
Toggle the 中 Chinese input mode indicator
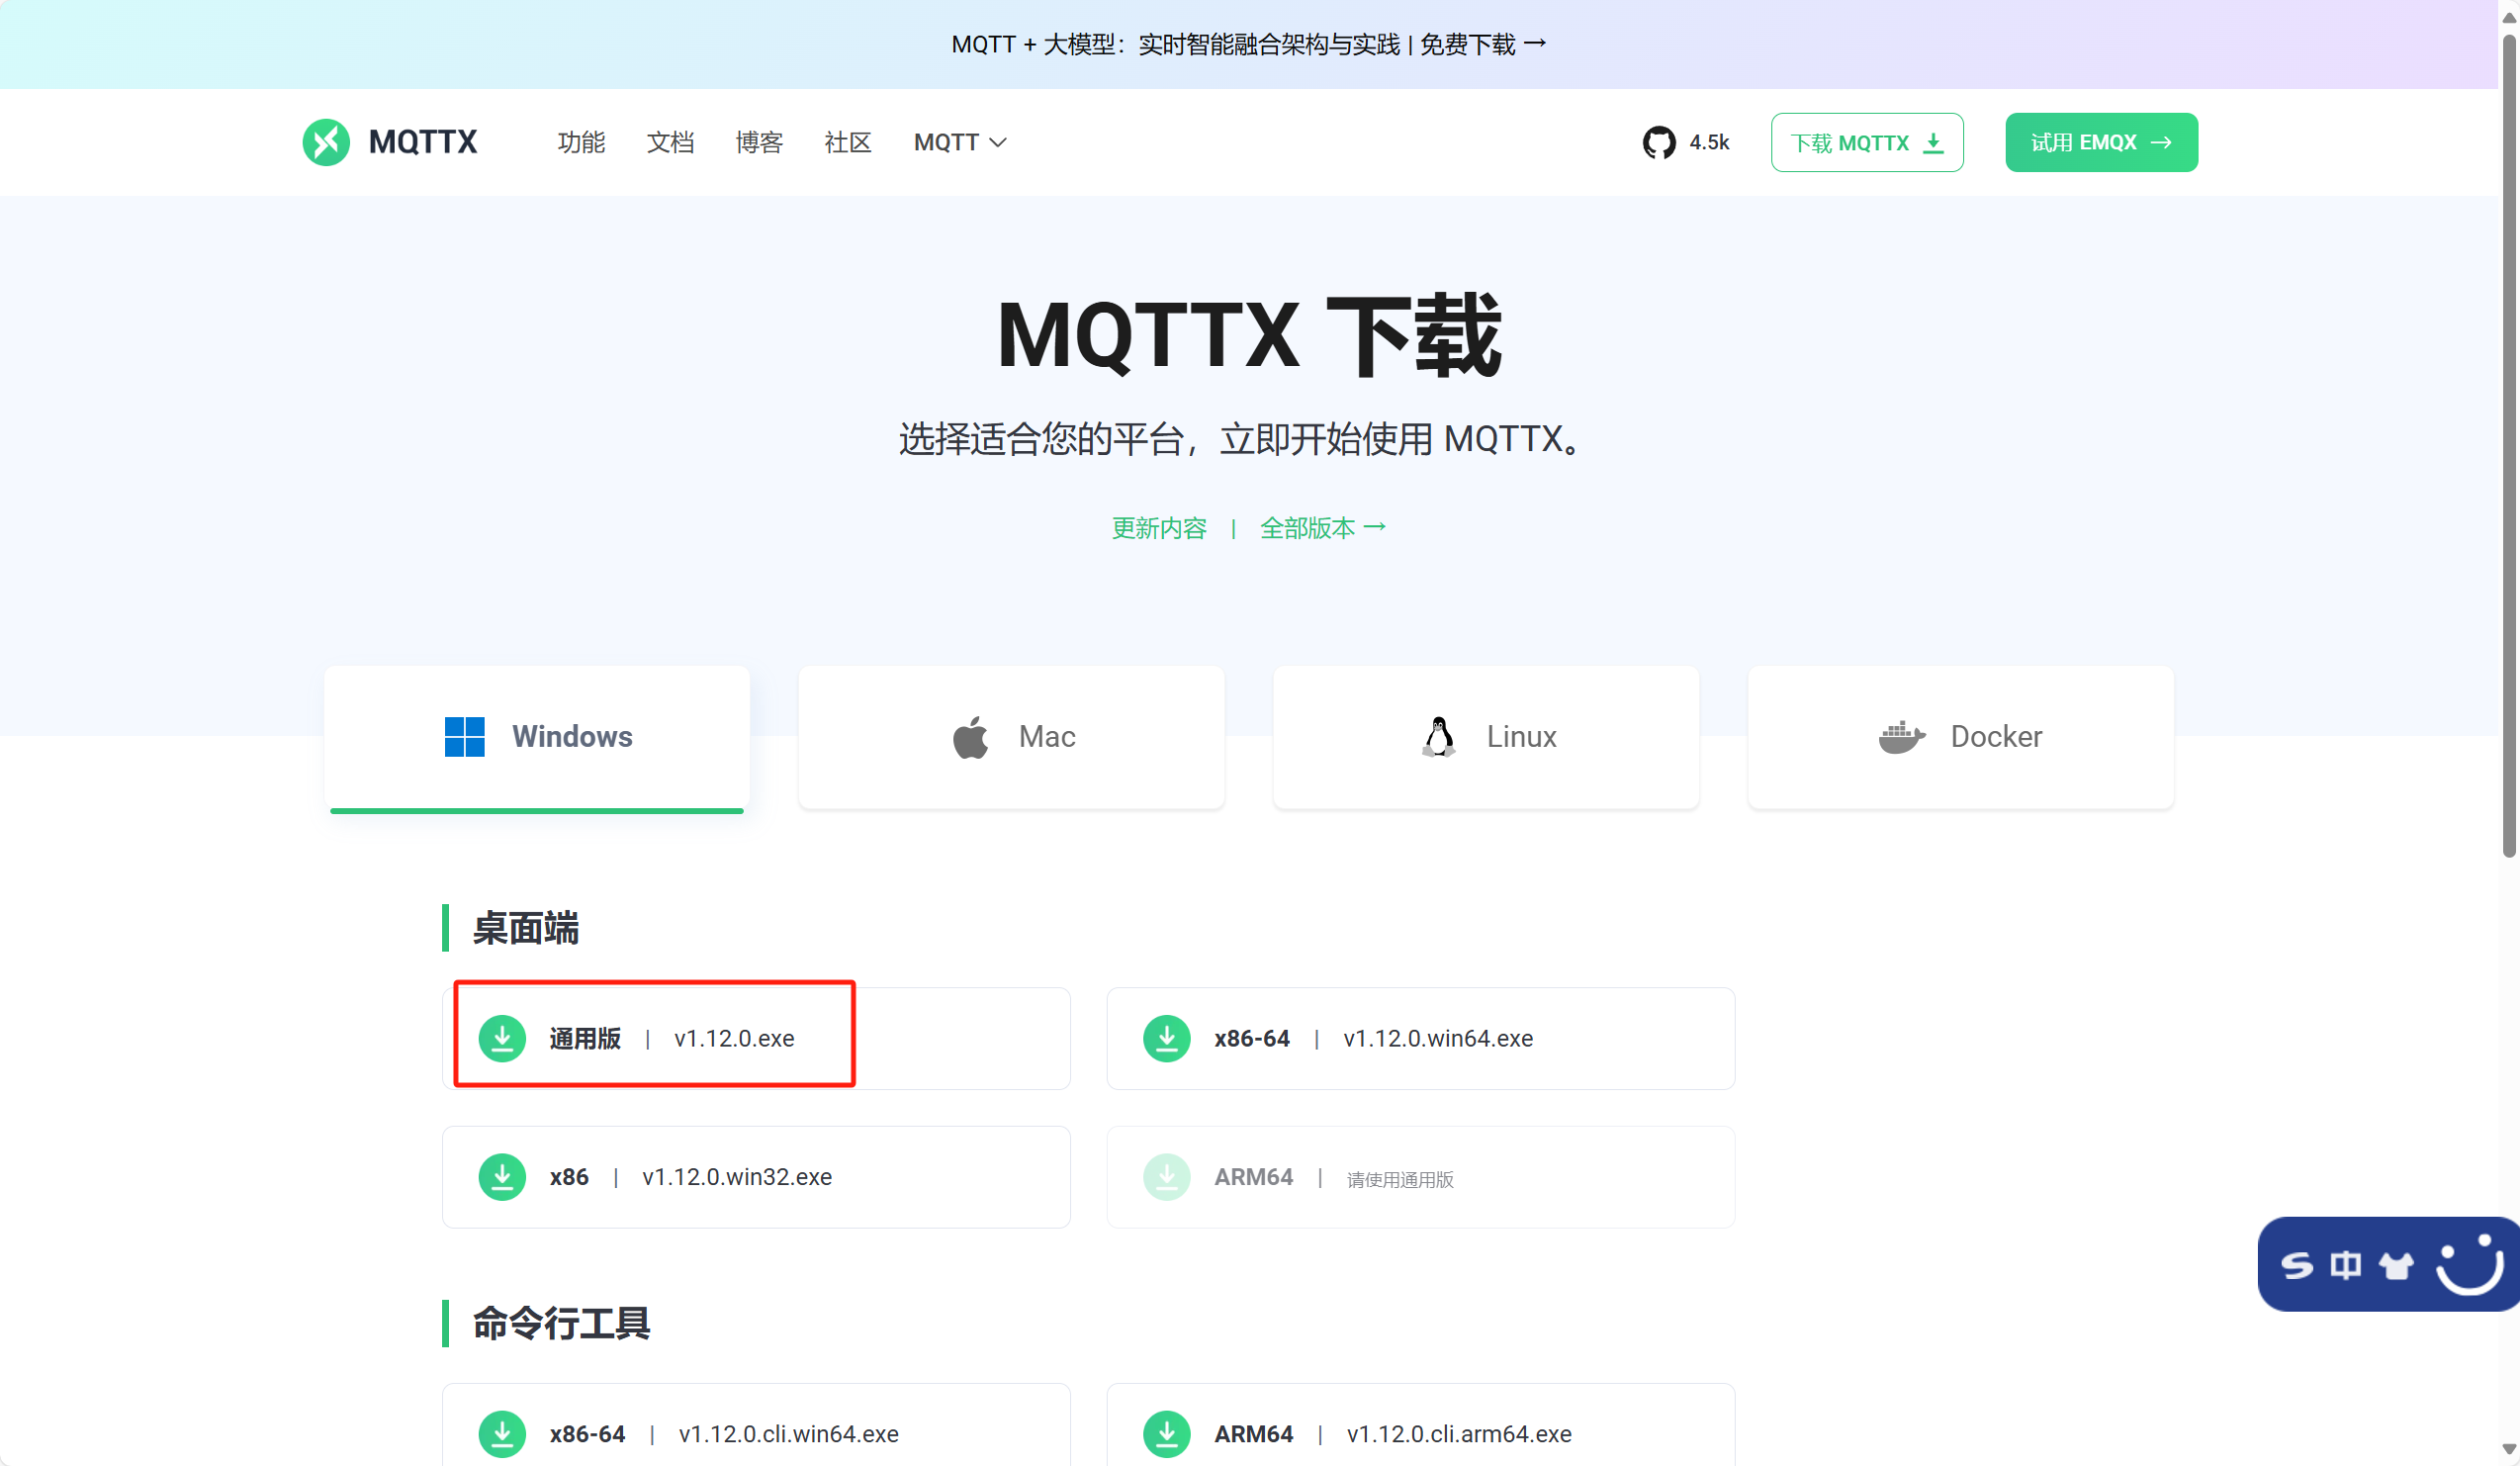(2345, 1265)
